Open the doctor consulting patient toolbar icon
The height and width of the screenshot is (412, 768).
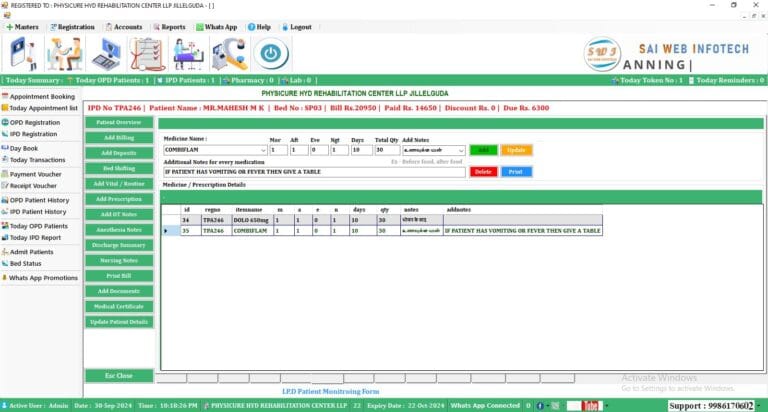(x=64, y=54)
